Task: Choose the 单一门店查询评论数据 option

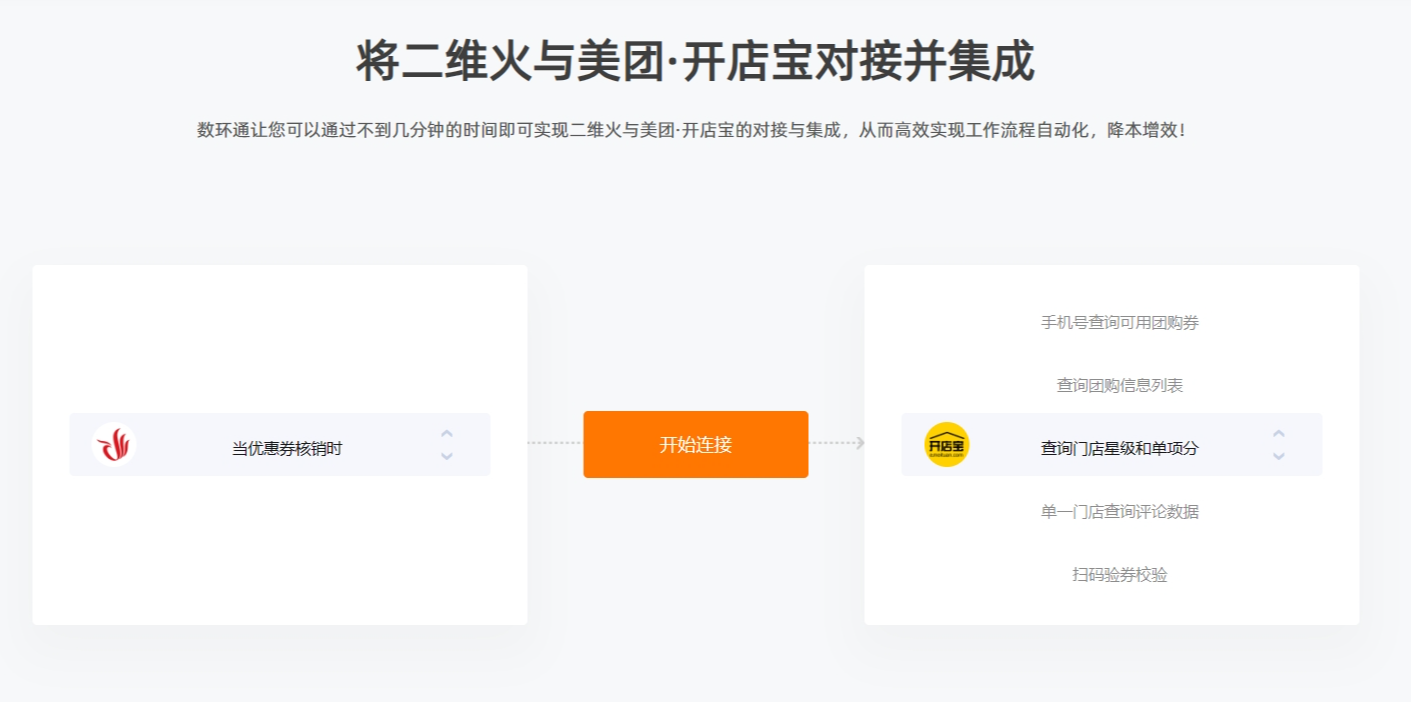Action: 1120,512
